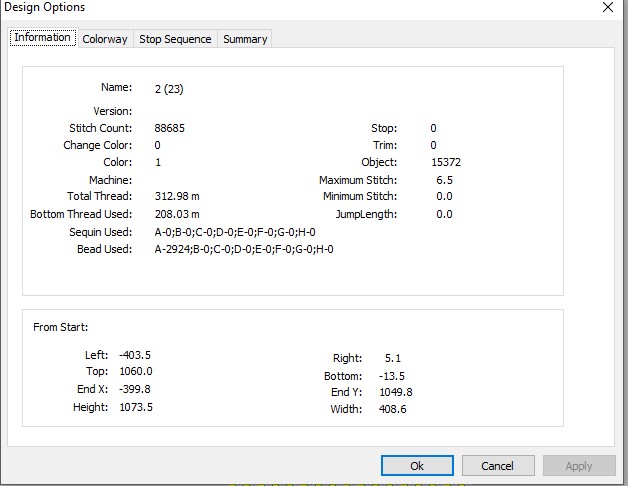Open the Colorway tab
This screenshot has width=628, height=486.
click(x=105, y=39)
